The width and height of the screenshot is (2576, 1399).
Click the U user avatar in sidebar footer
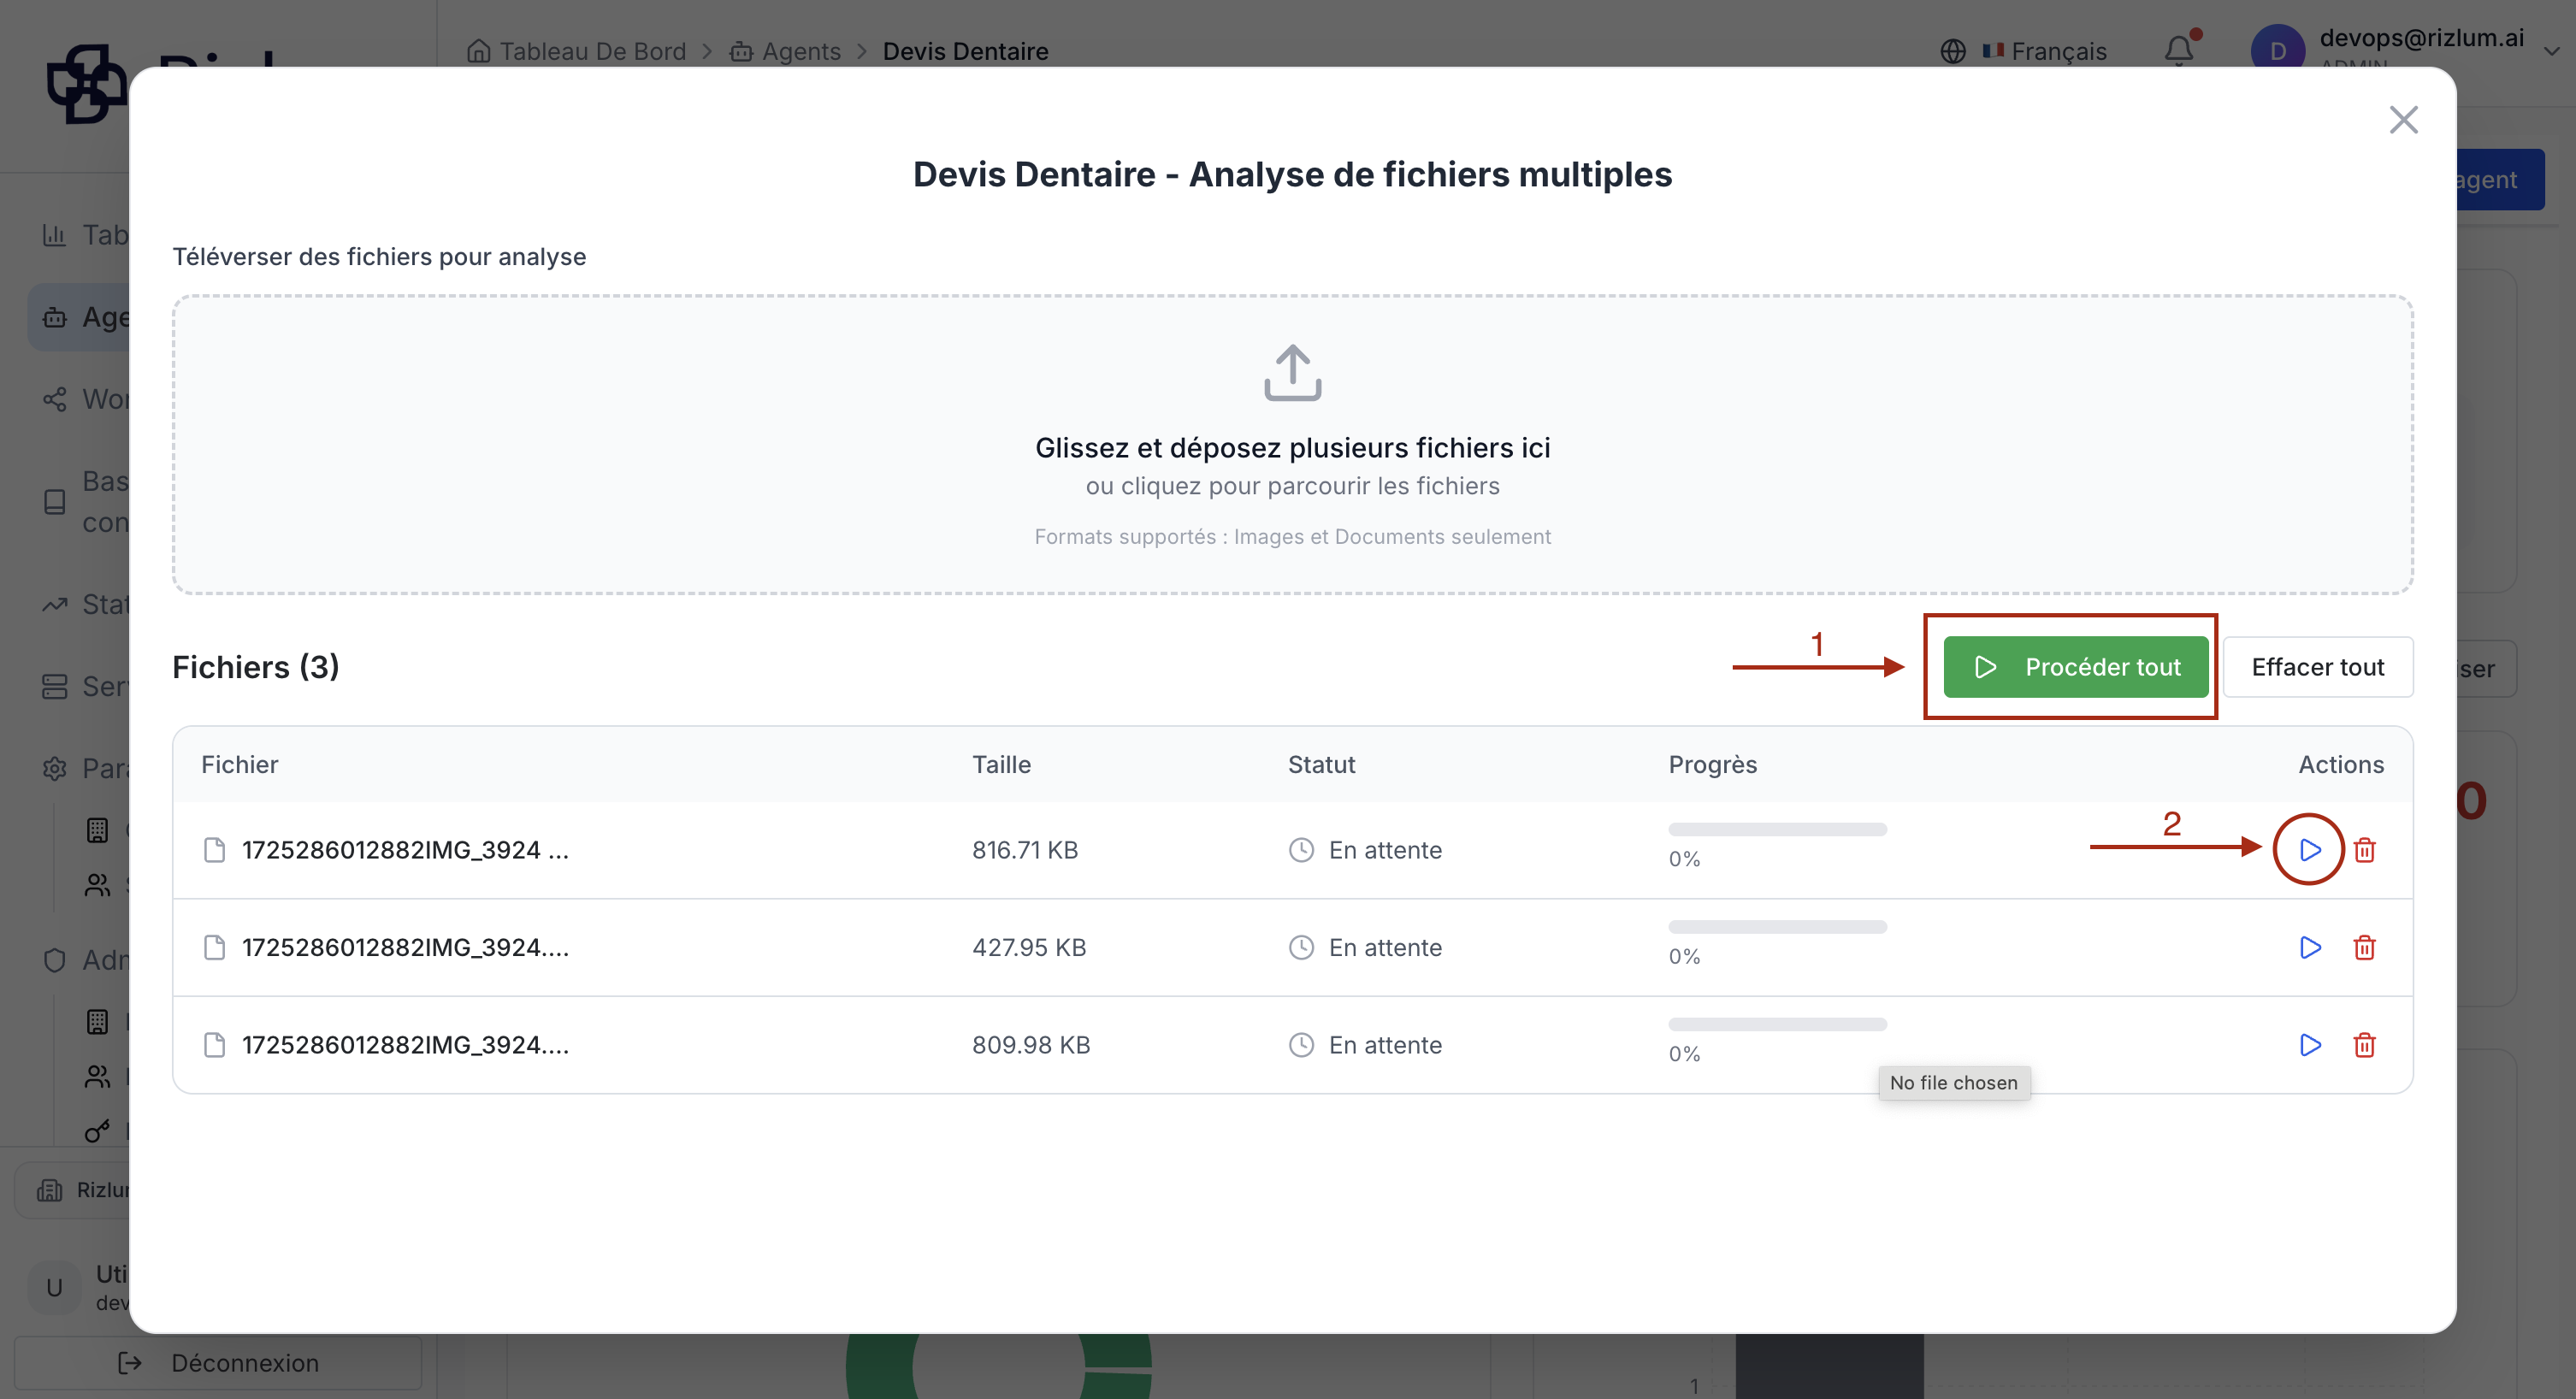(x=54, y=1288)
